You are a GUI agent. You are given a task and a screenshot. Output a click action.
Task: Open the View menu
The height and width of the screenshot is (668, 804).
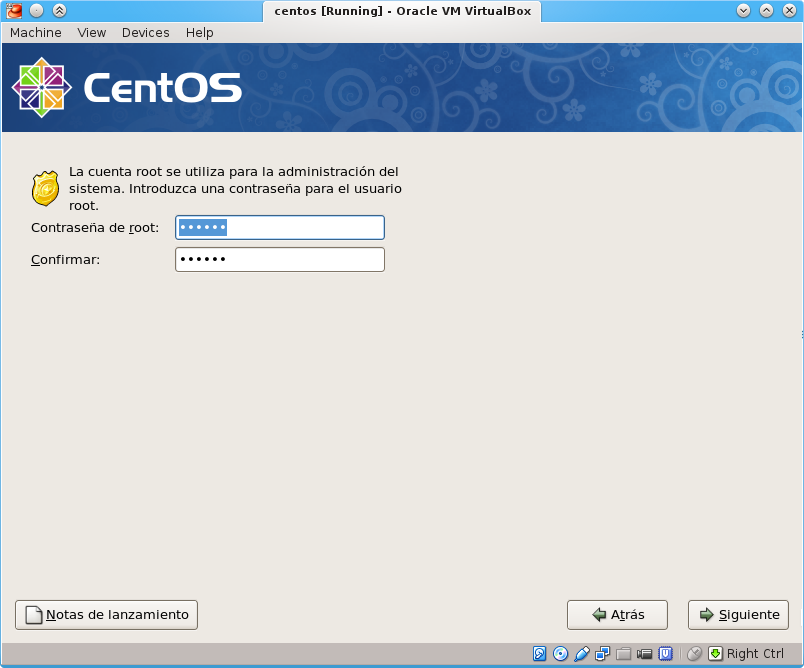92,32
